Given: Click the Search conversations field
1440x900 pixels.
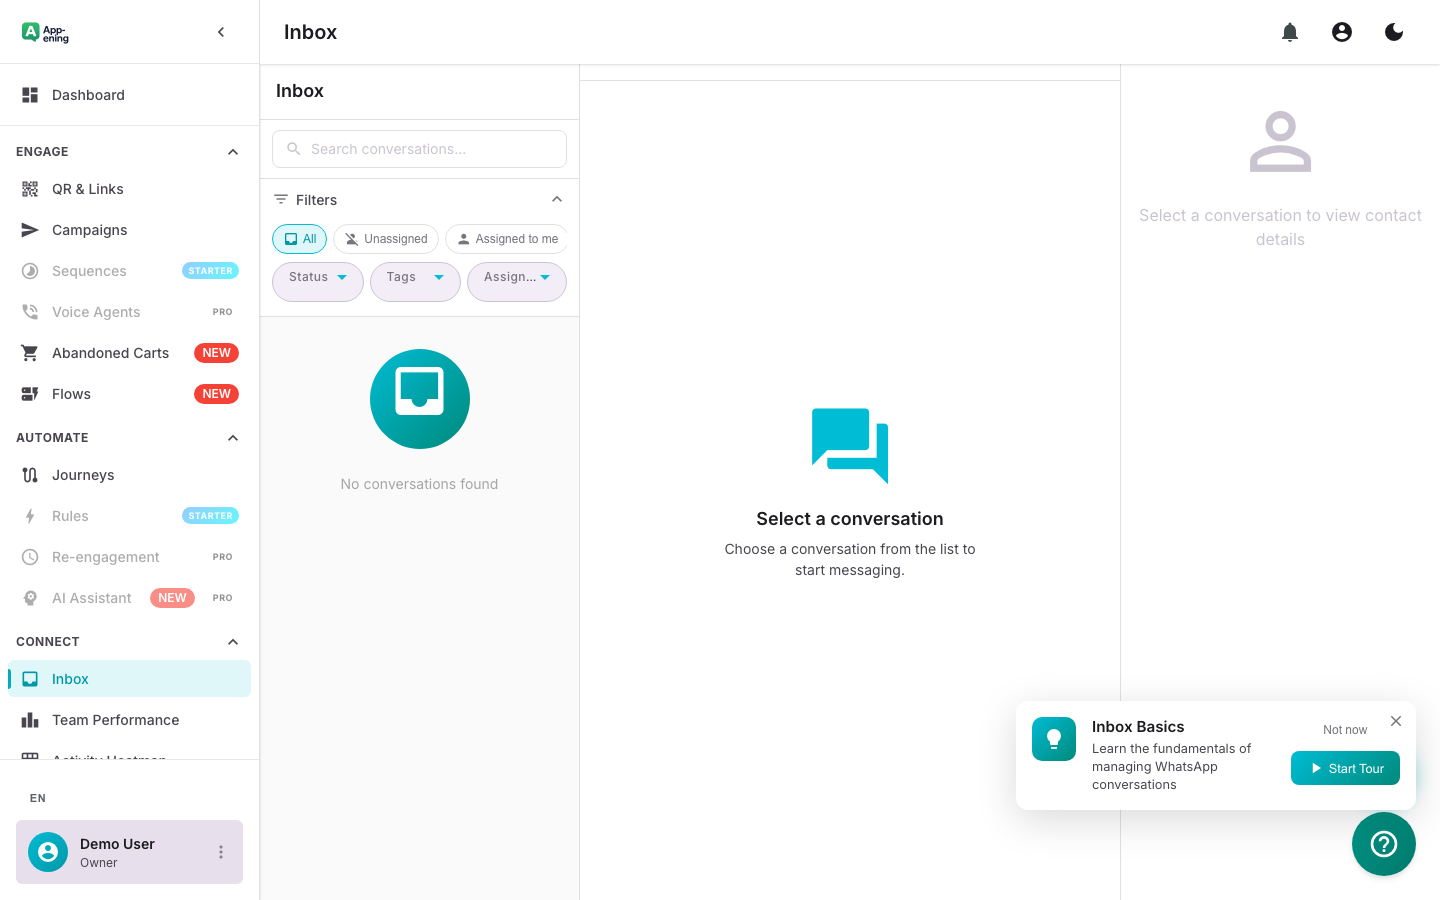Looking at the screenshot, I should click(x=419, y=148).
